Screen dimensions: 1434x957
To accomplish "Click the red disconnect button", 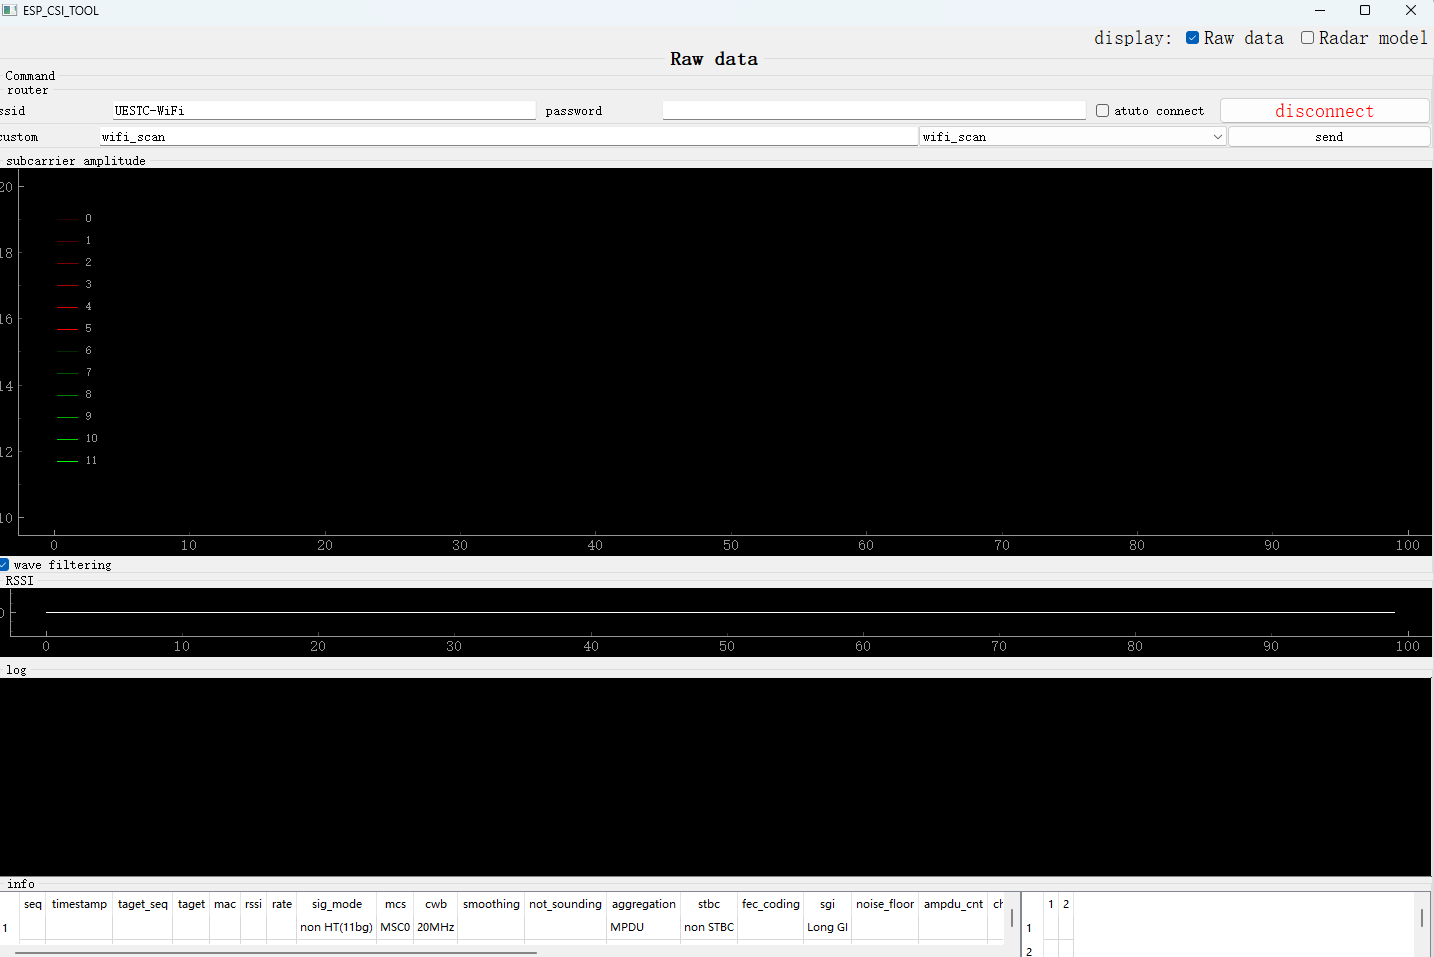I will [1324, 111].
